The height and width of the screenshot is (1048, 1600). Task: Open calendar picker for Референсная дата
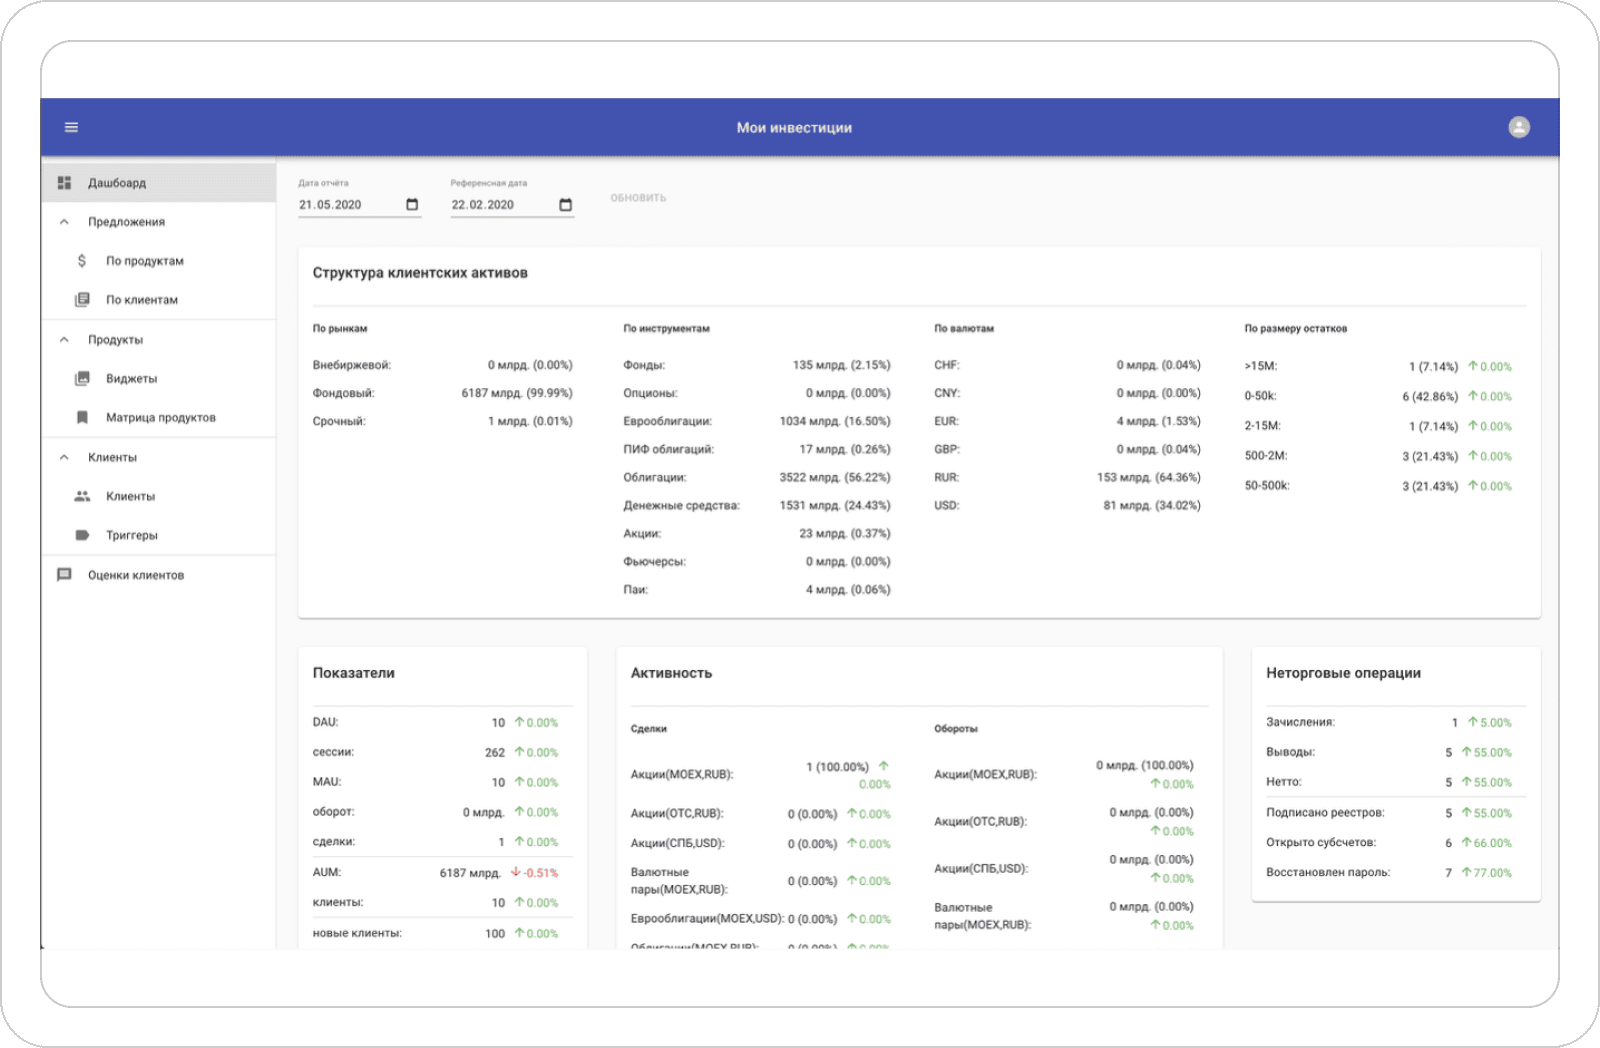pos(565,205)
